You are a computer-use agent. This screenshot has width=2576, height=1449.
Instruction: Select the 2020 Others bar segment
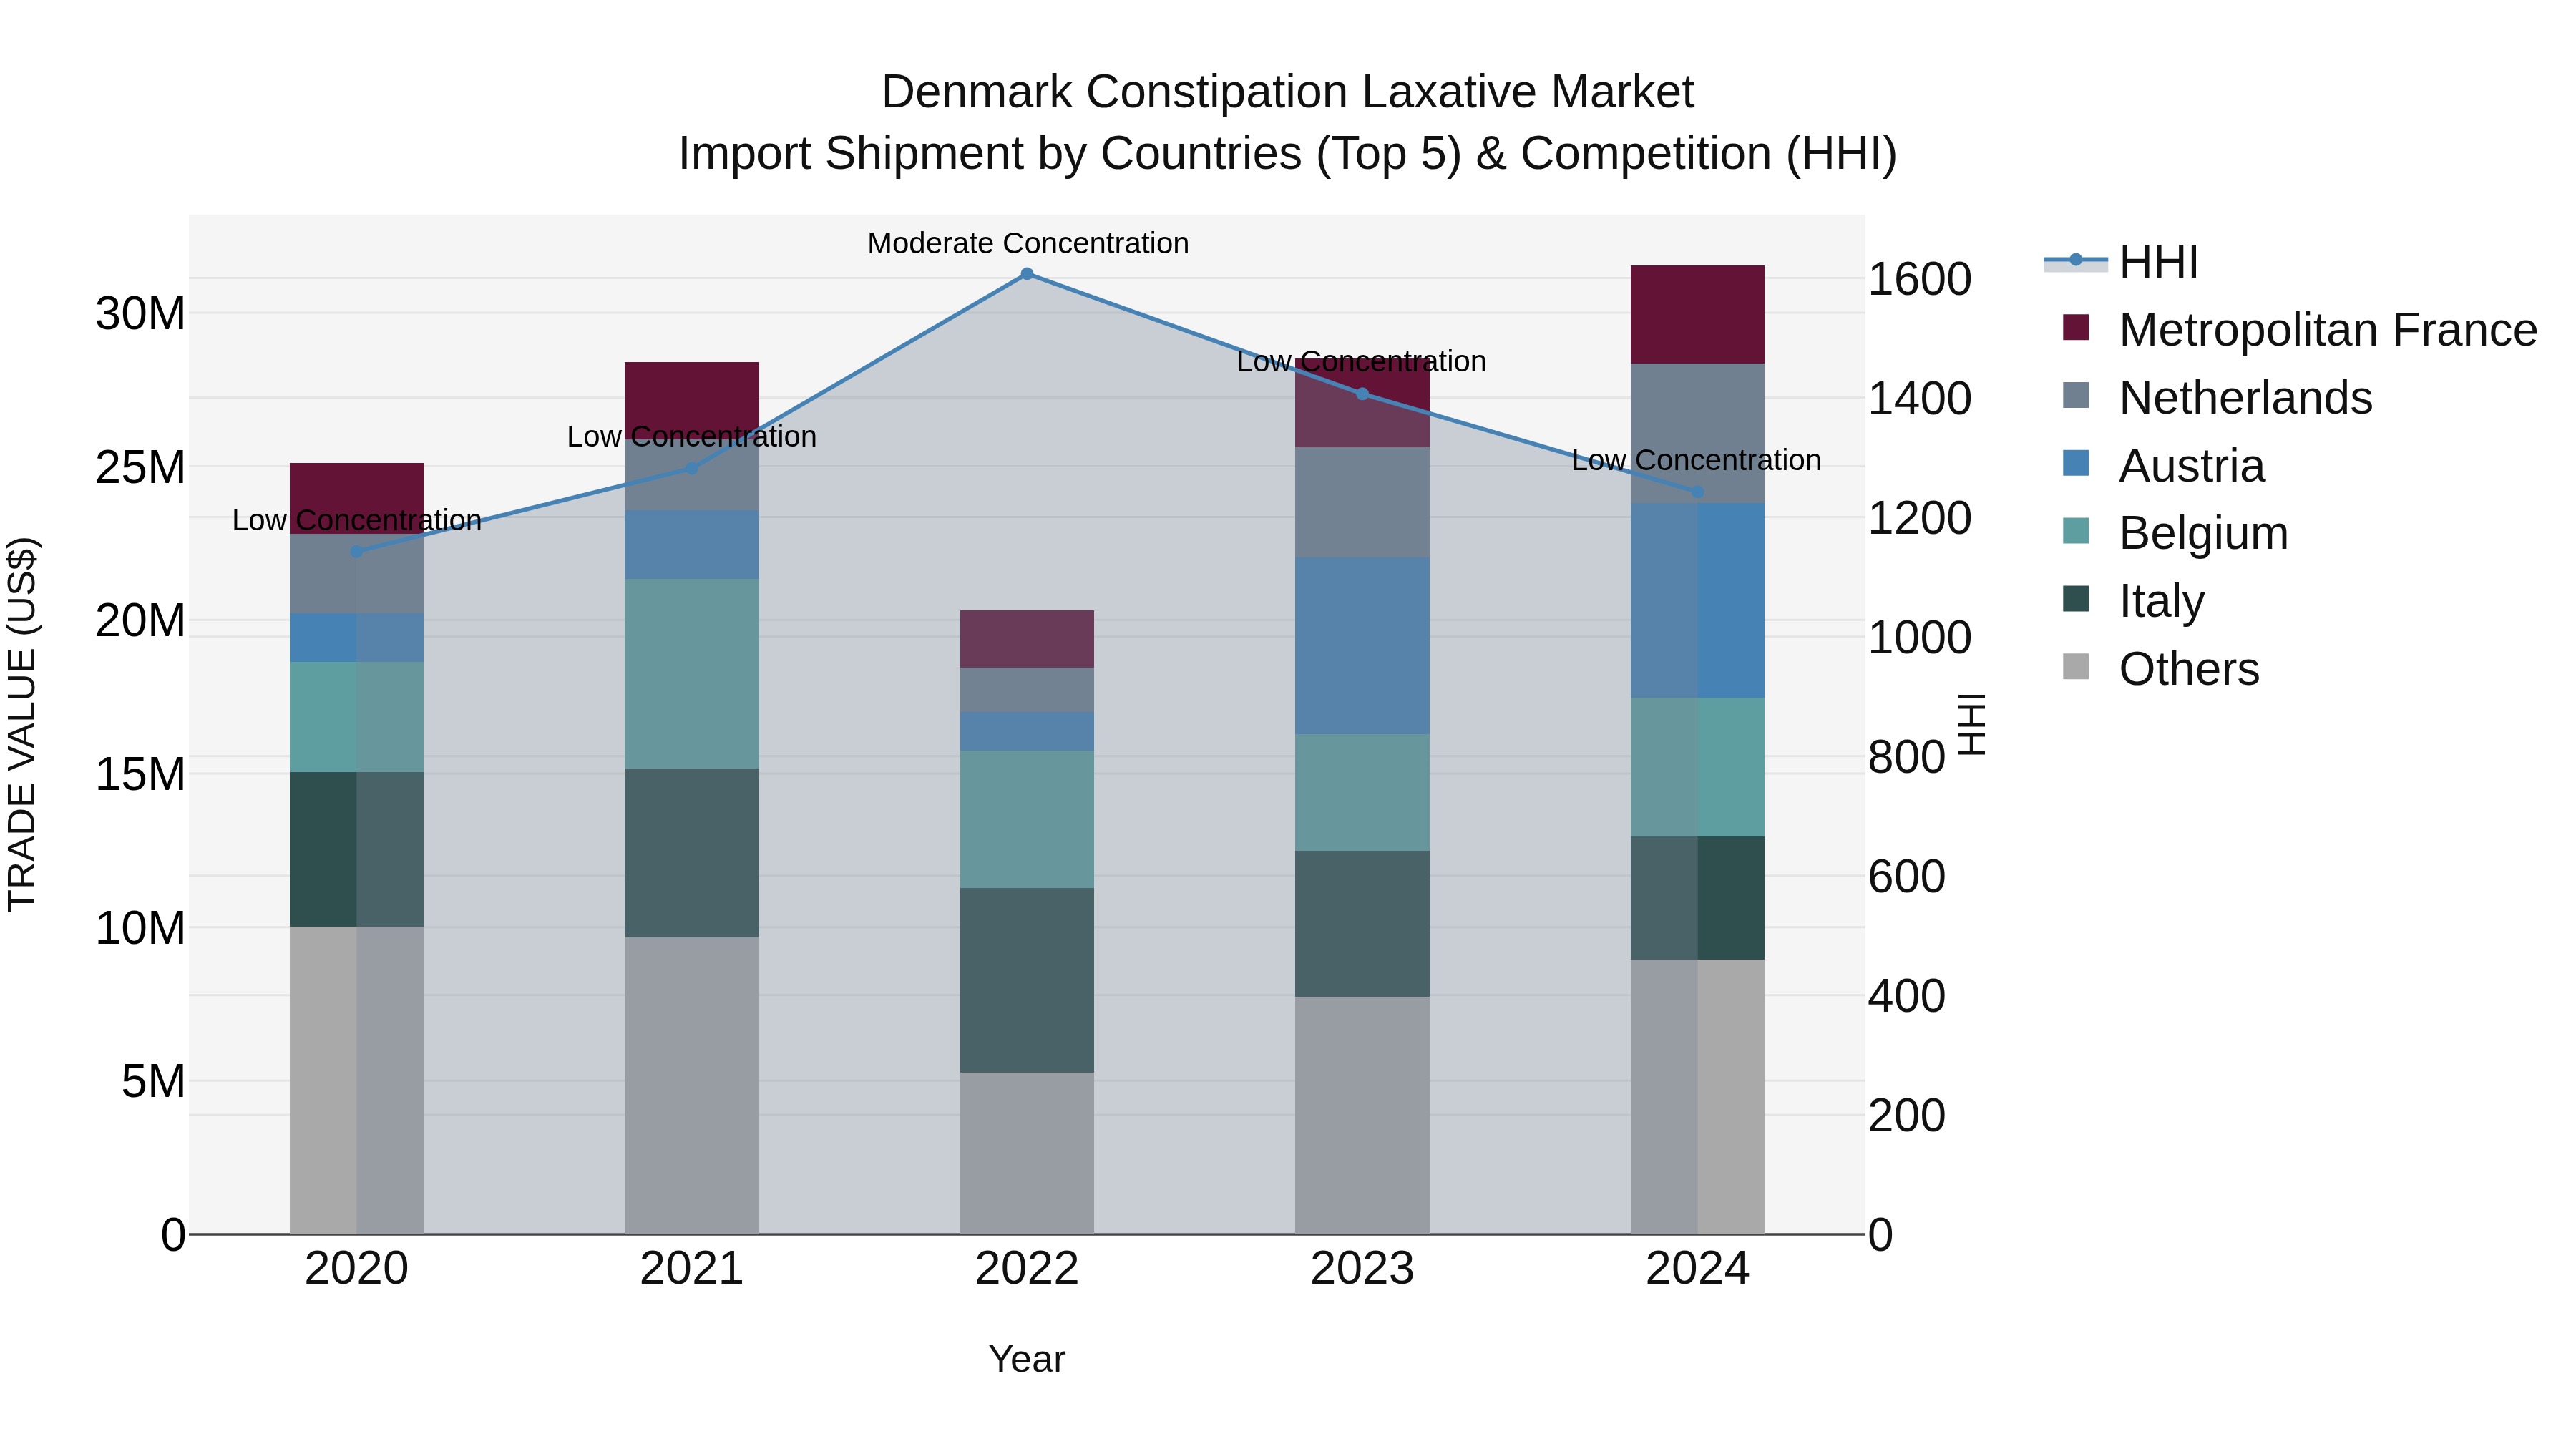[357, 1080]
